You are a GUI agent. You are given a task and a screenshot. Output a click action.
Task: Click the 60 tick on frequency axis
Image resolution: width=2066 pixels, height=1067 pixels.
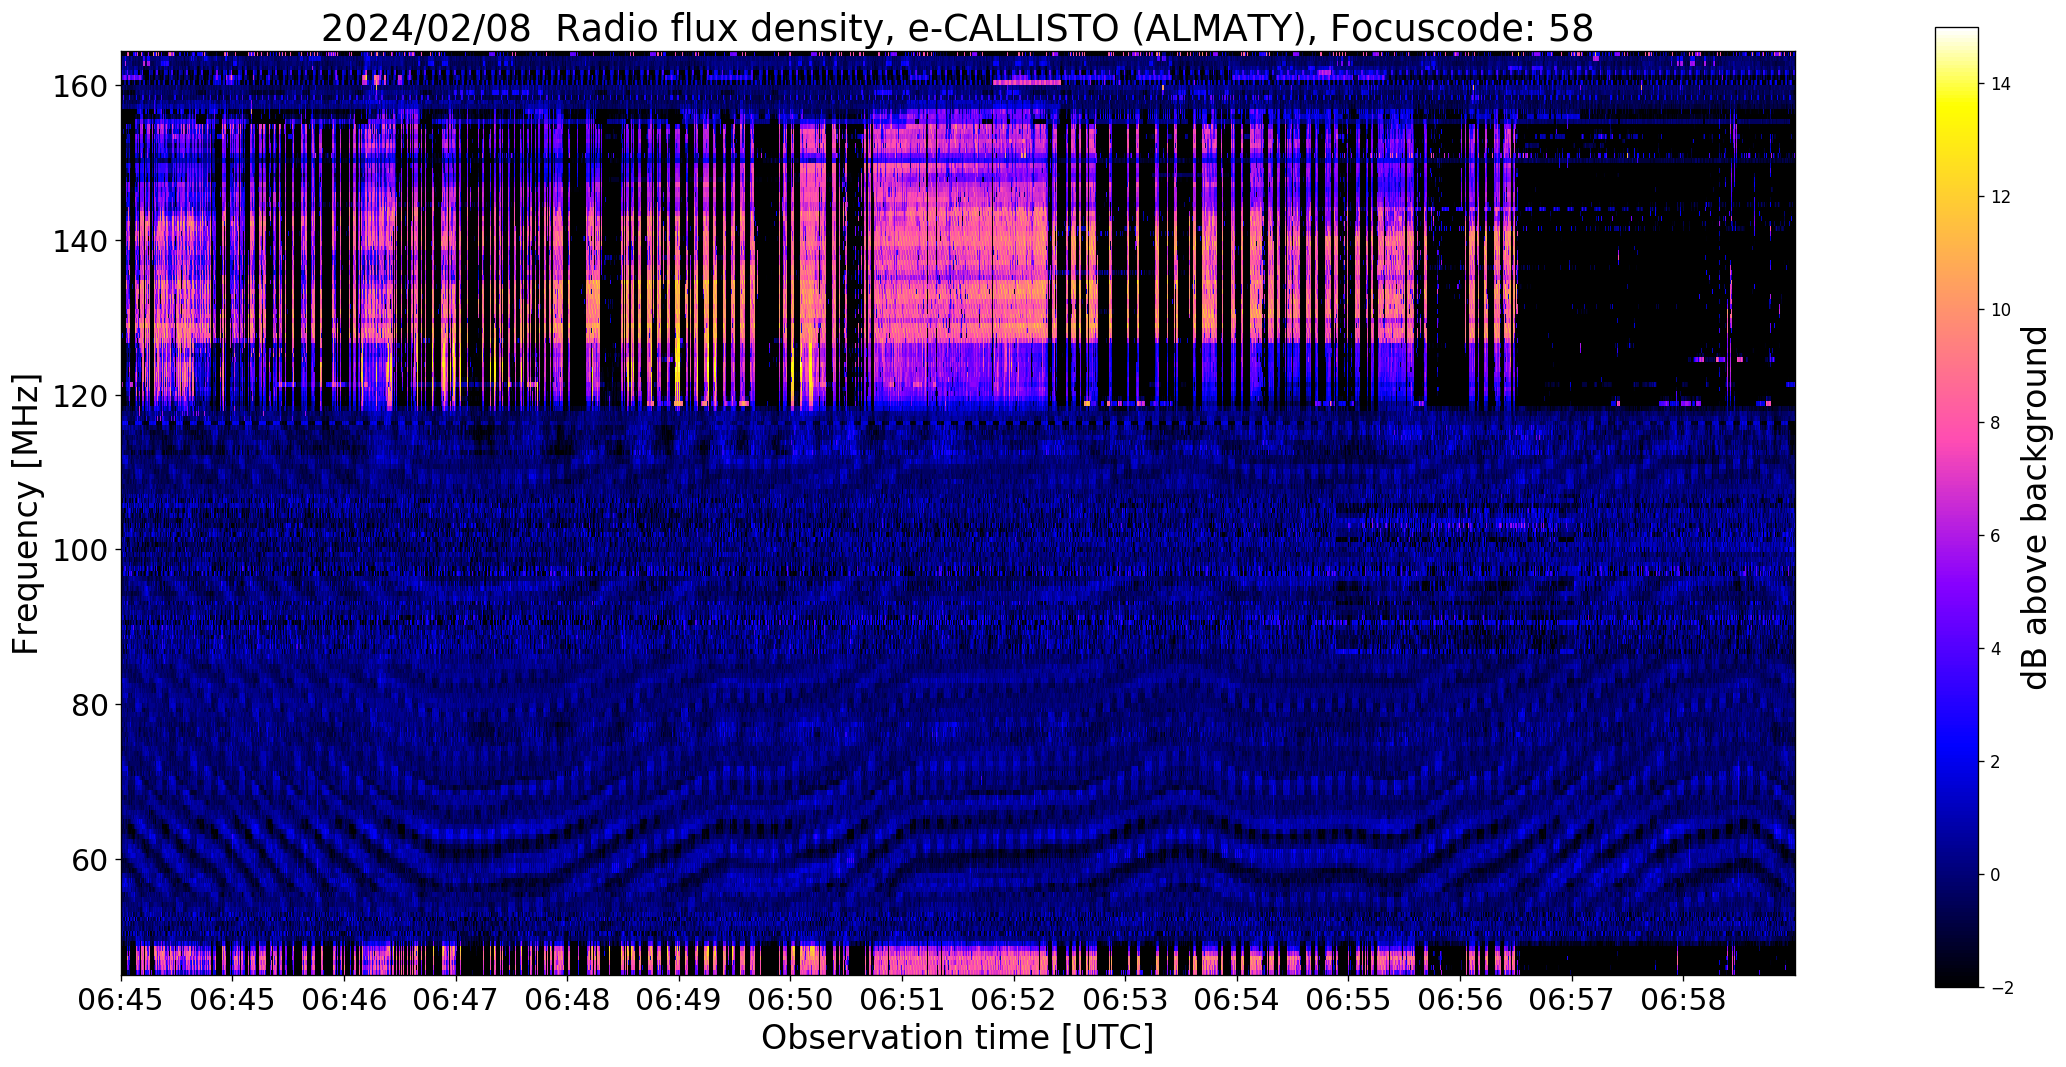point(89,859)
